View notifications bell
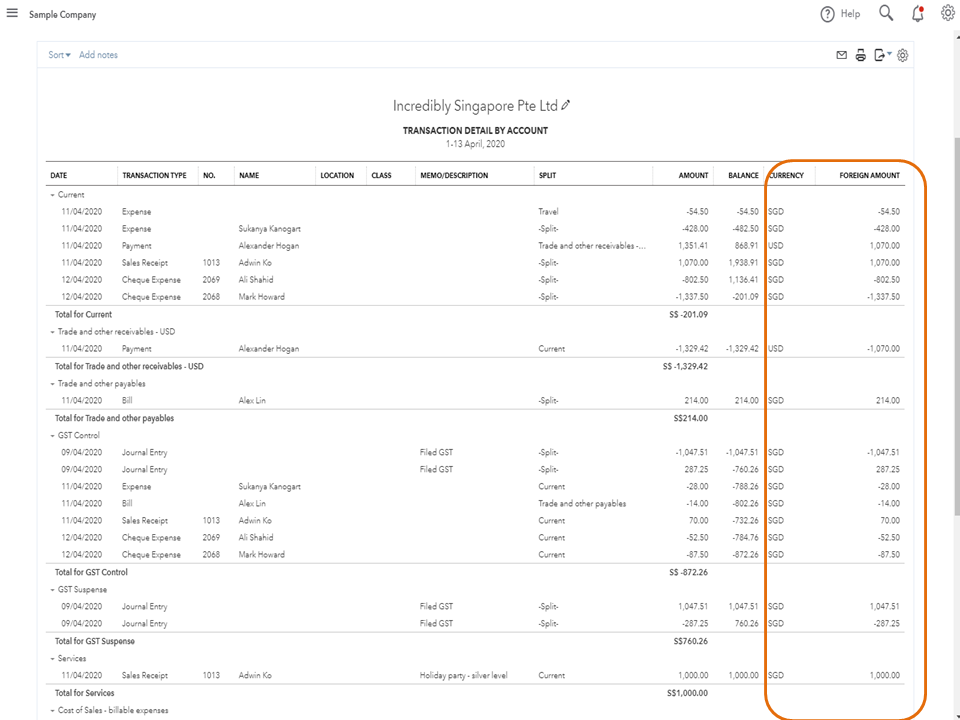 (918, 13)
